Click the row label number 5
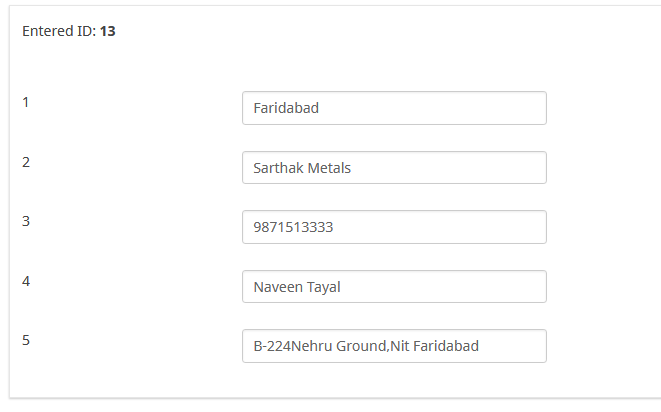 pyautogui.click(x=26, y=340)
